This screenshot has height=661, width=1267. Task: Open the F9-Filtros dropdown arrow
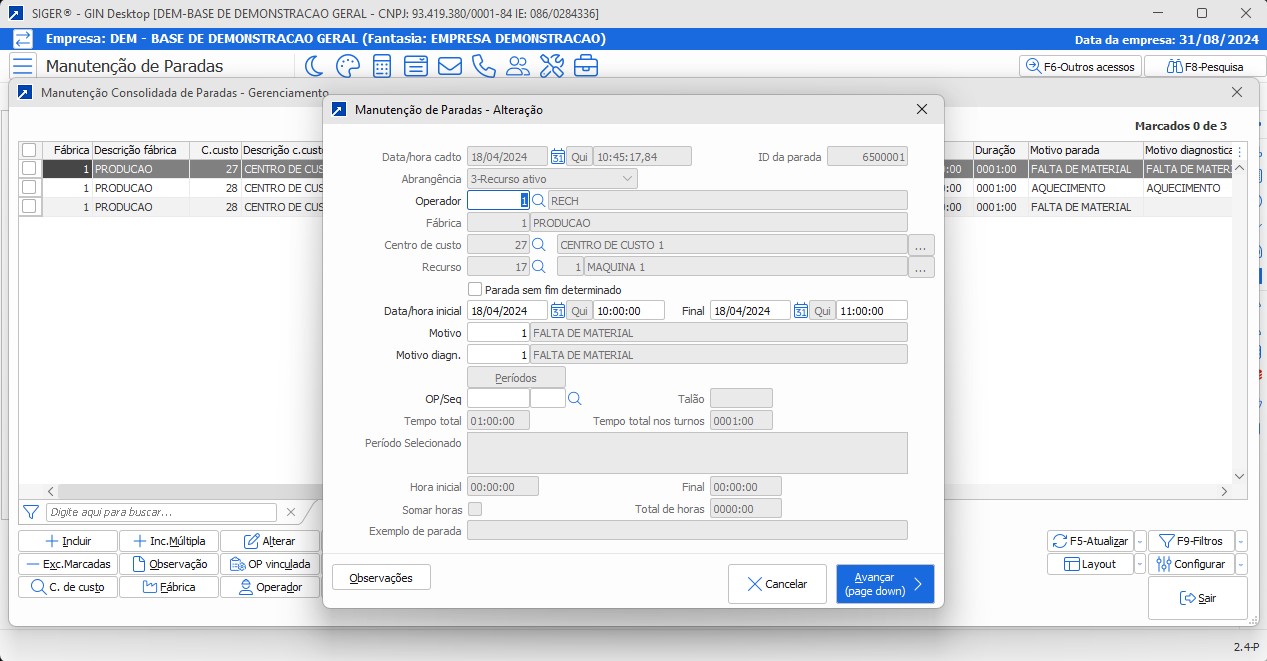click(1241, 541)
